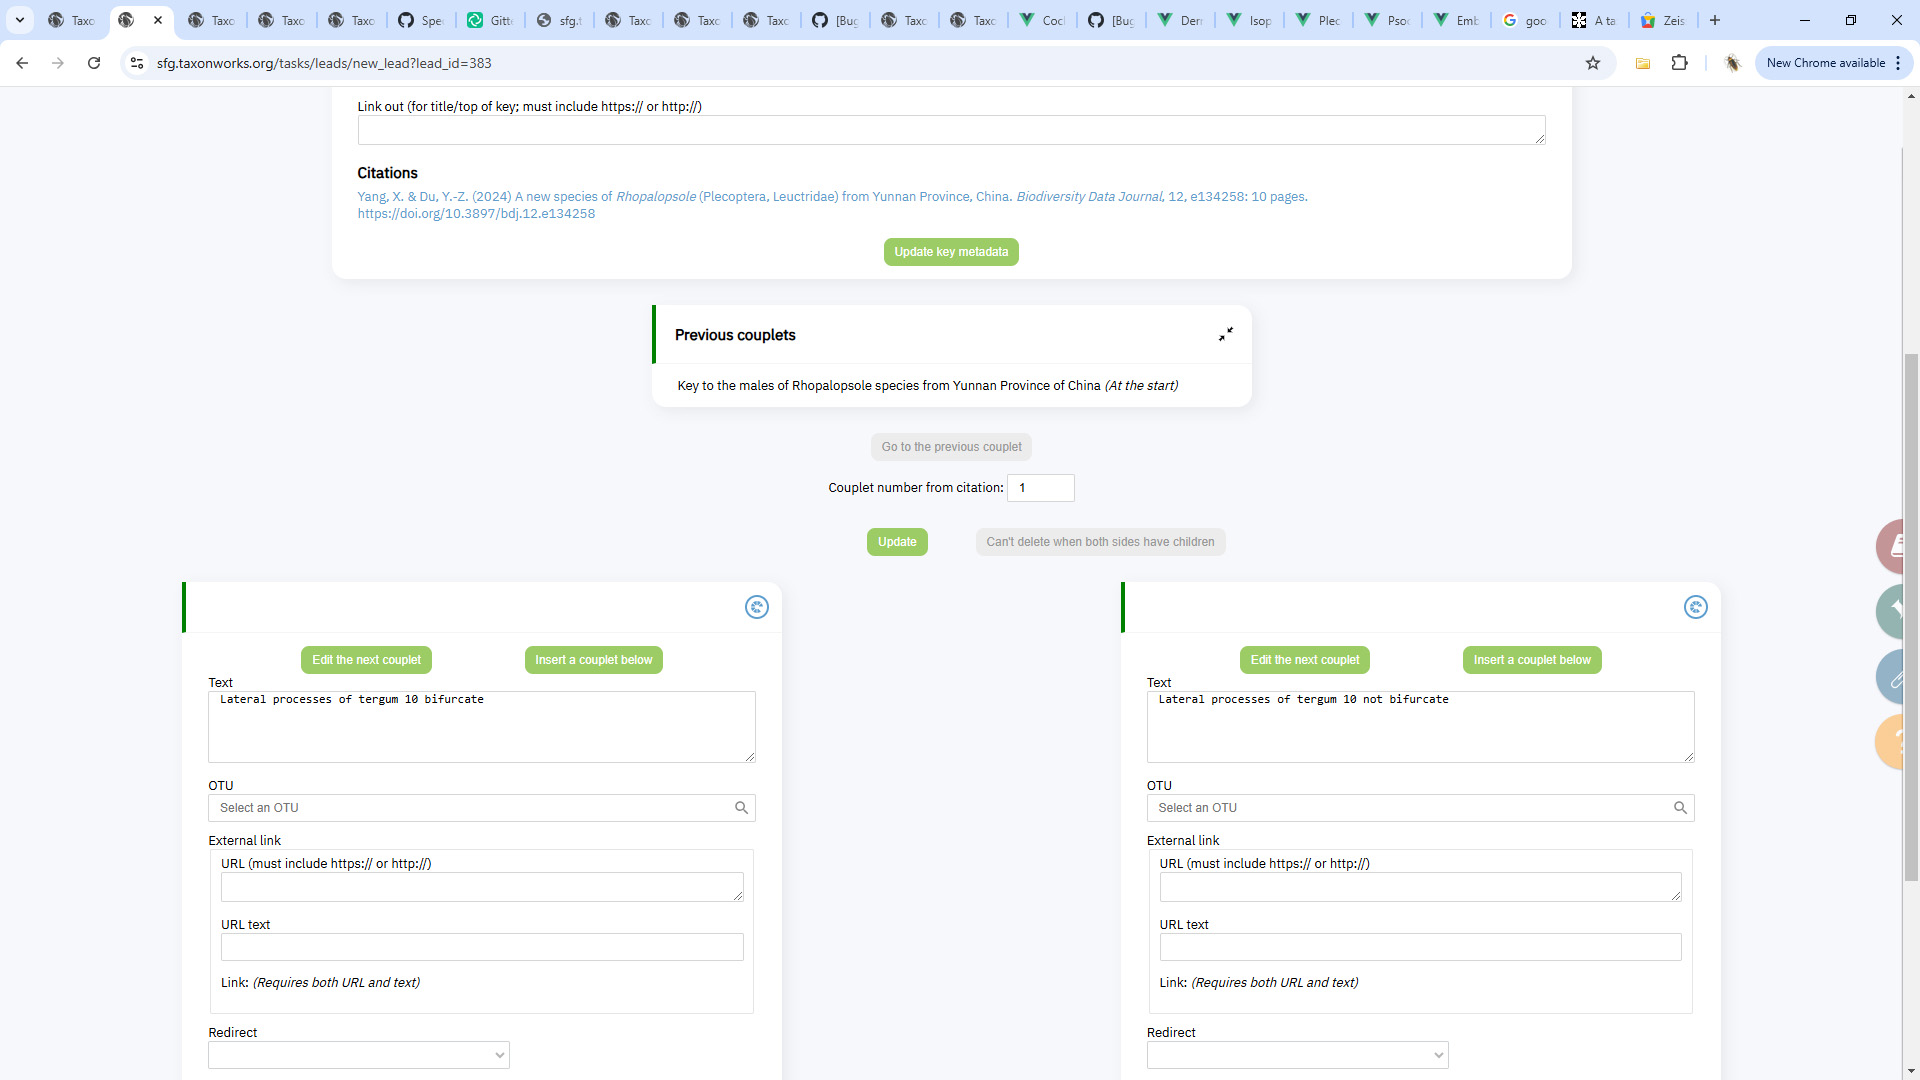Image resolution: width=1920 pixels, height=1080 pixels.
Task: Open the doi.org/10.3897 link
Action: [476, 214]
